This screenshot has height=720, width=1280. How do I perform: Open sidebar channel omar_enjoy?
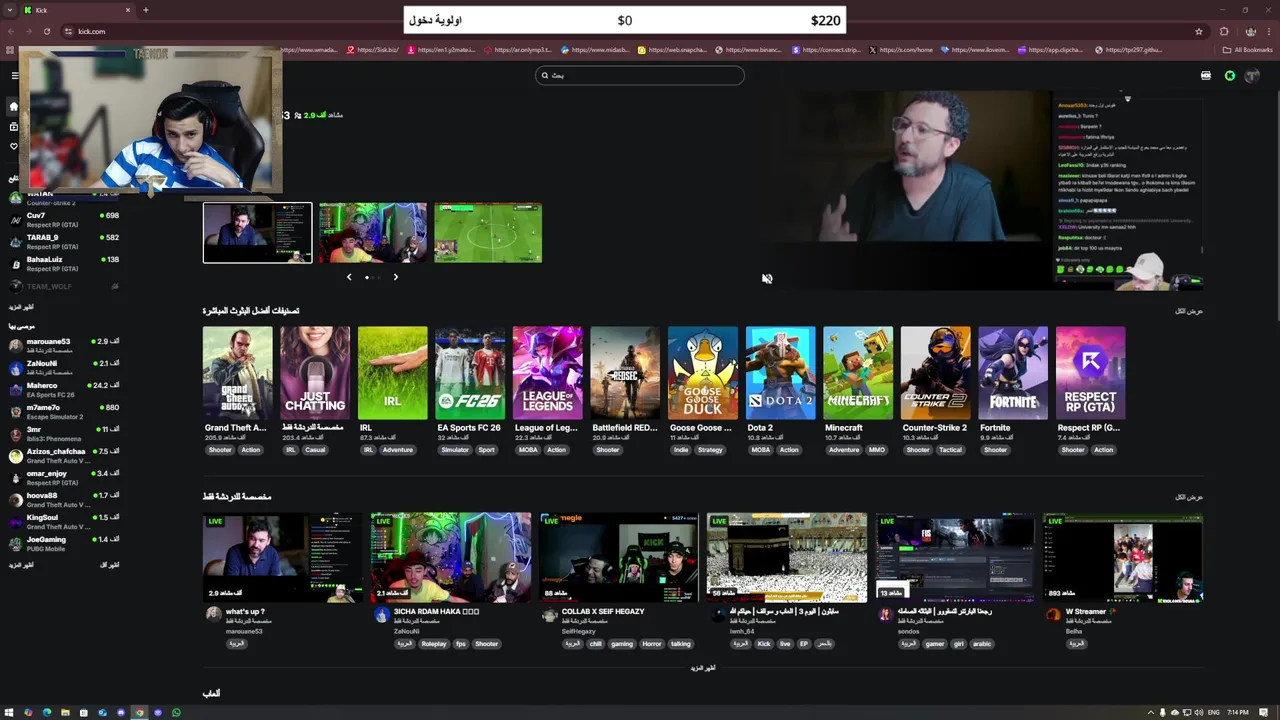(64, 477)
